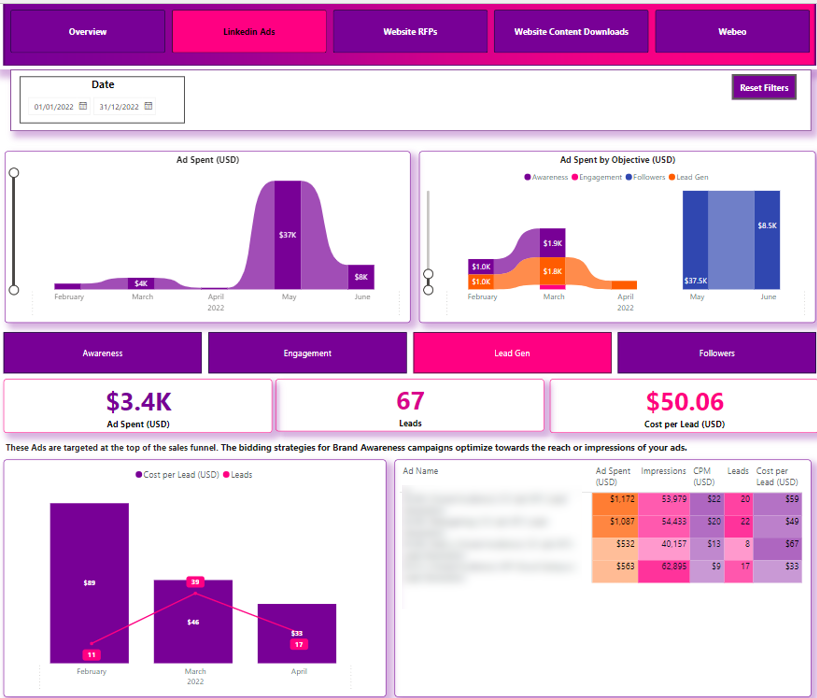The width and height of the screenshot is (817, 698).
Task: Click the Followers legend item in Objective chart
Action: pos(647,177)
